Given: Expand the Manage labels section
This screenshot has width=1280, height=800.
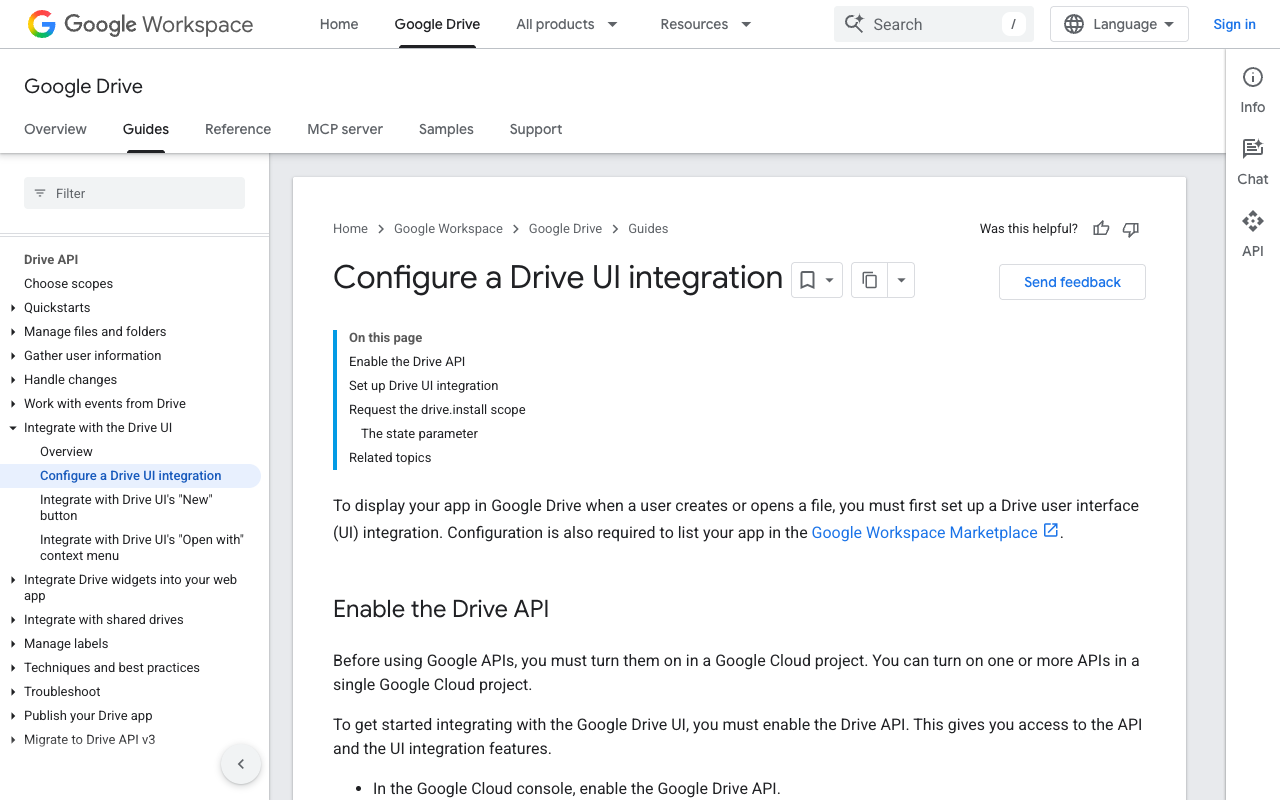Looking at the screenshot, I should point(13,644).
